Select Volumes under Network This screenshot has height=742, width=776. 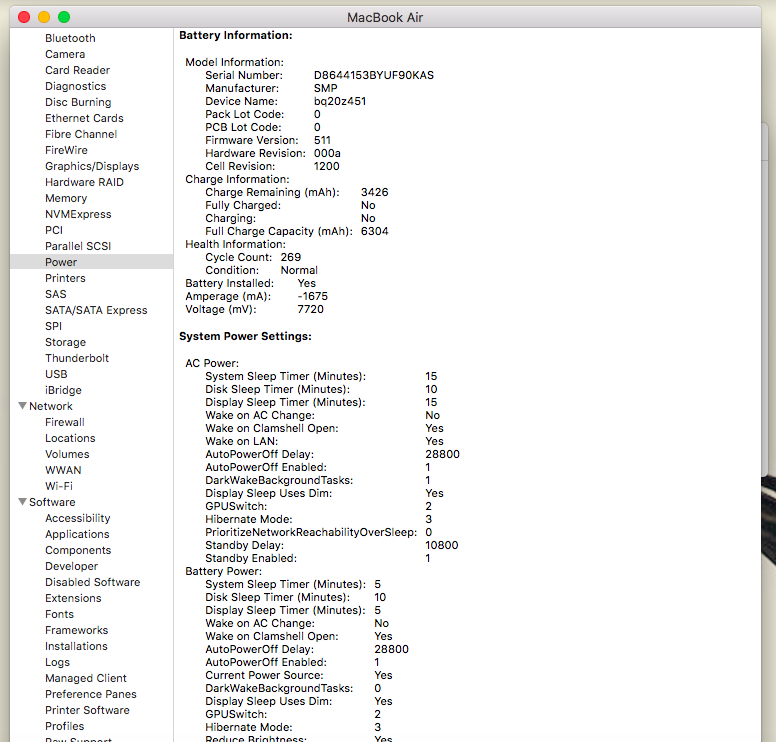click(67, 454)
